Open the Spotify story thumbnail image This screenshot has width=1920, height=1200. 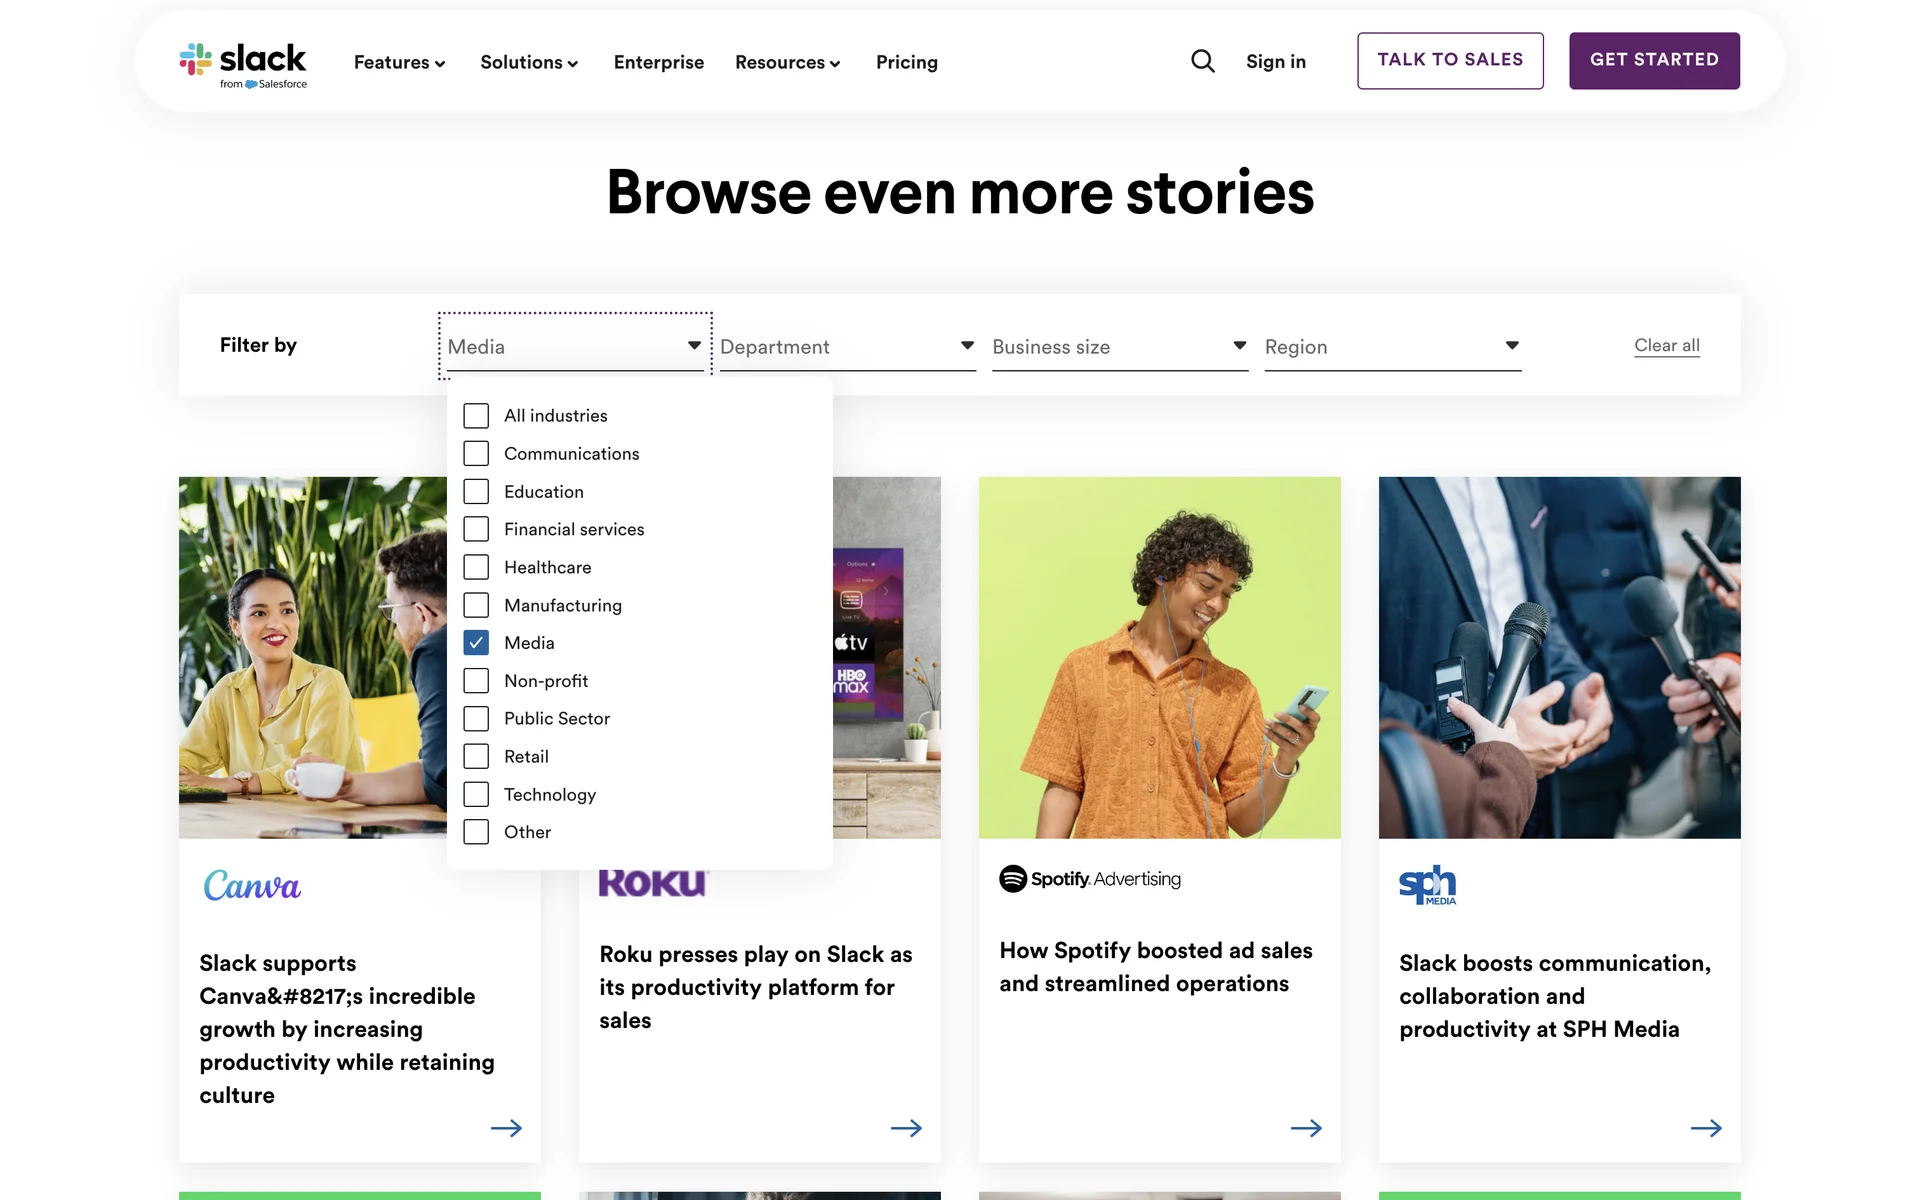pyautogui.click(x=1159, y=657)
